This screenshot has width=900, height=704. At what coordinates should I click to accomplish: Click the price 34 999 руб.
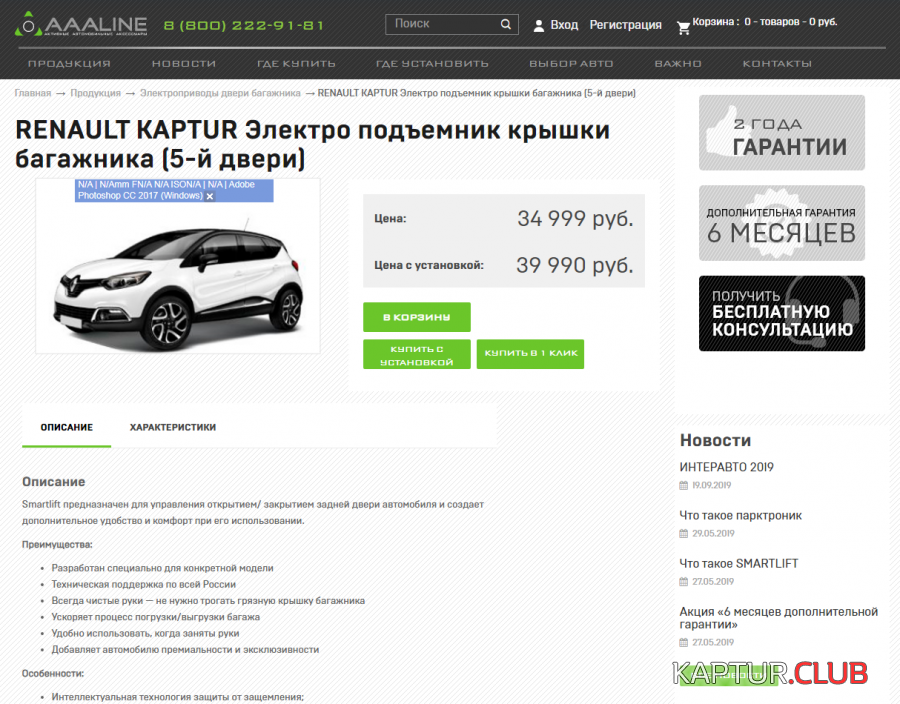pos(575,219)
